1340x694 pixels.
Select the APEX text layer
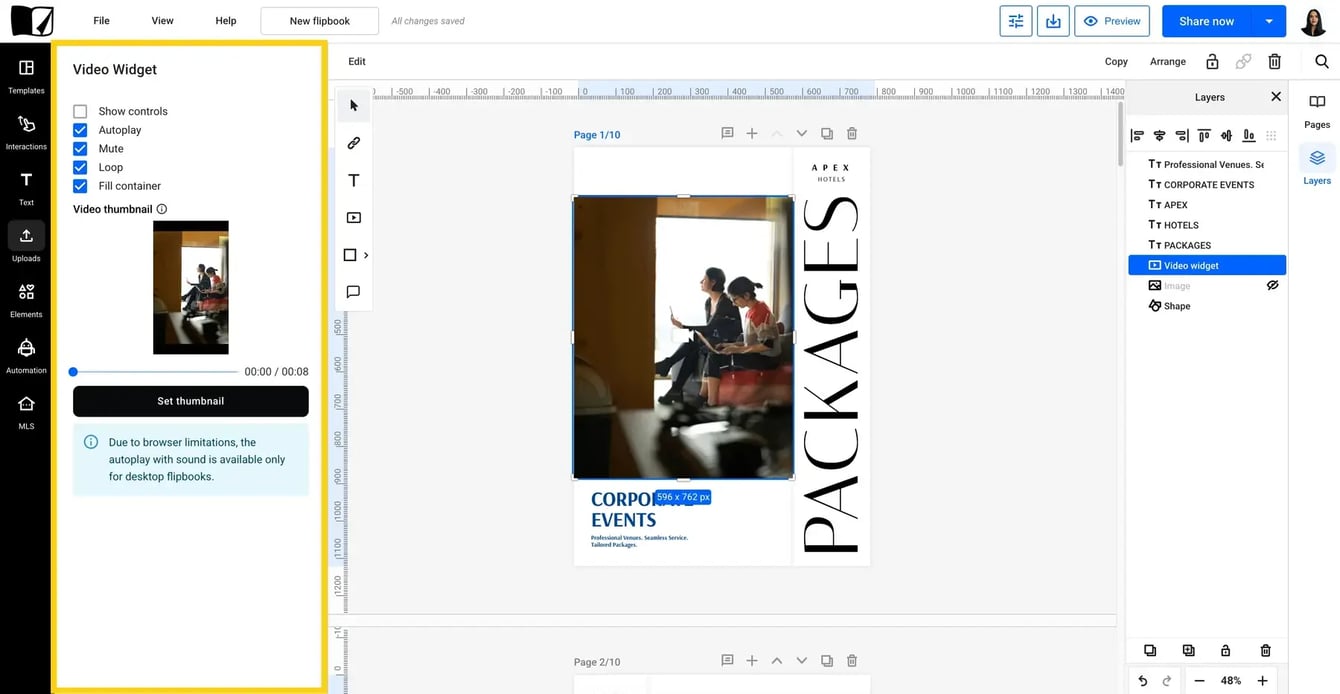(x=1207, y=204)
